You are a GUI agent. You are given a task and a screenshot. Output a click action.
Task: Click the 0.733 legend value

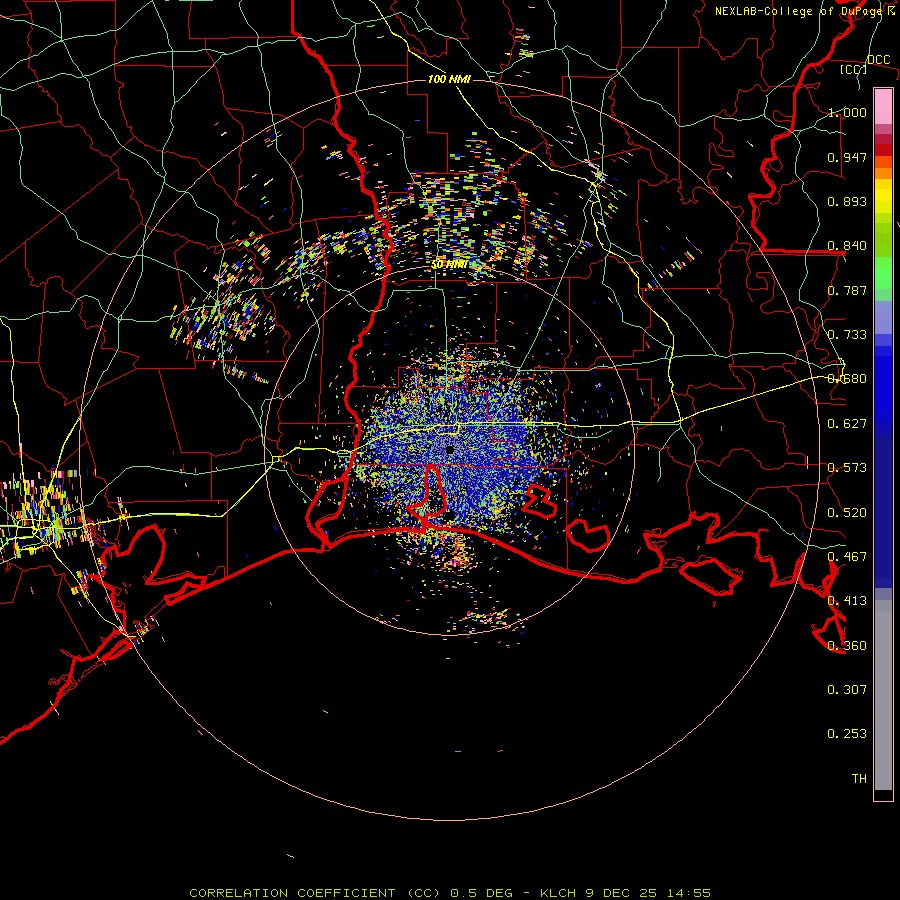(847, 335)
